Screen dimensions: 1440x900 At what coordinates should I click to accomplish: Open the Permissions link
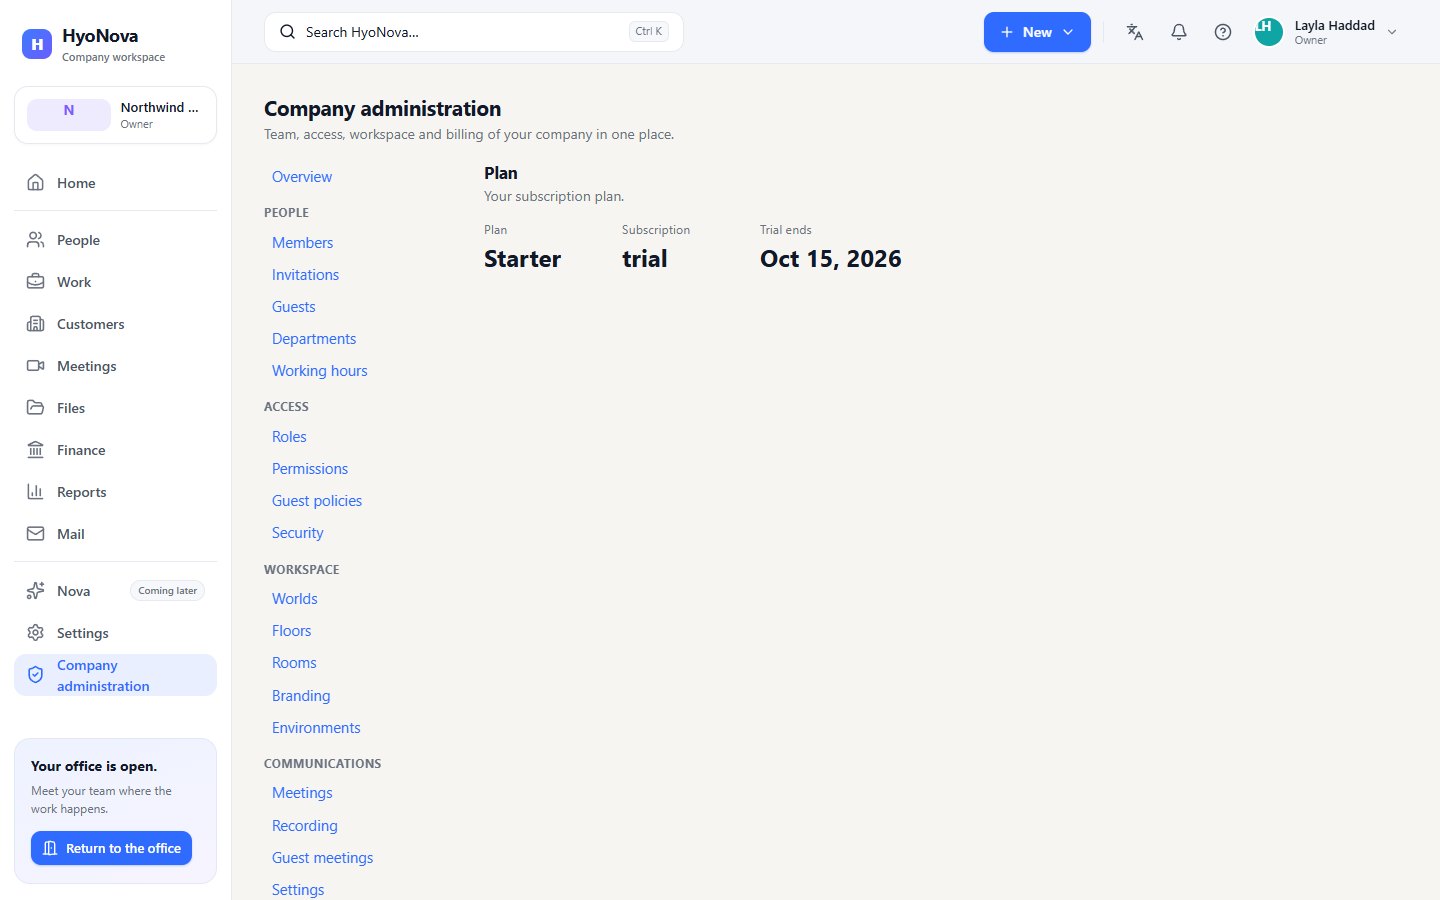[310, 469]
